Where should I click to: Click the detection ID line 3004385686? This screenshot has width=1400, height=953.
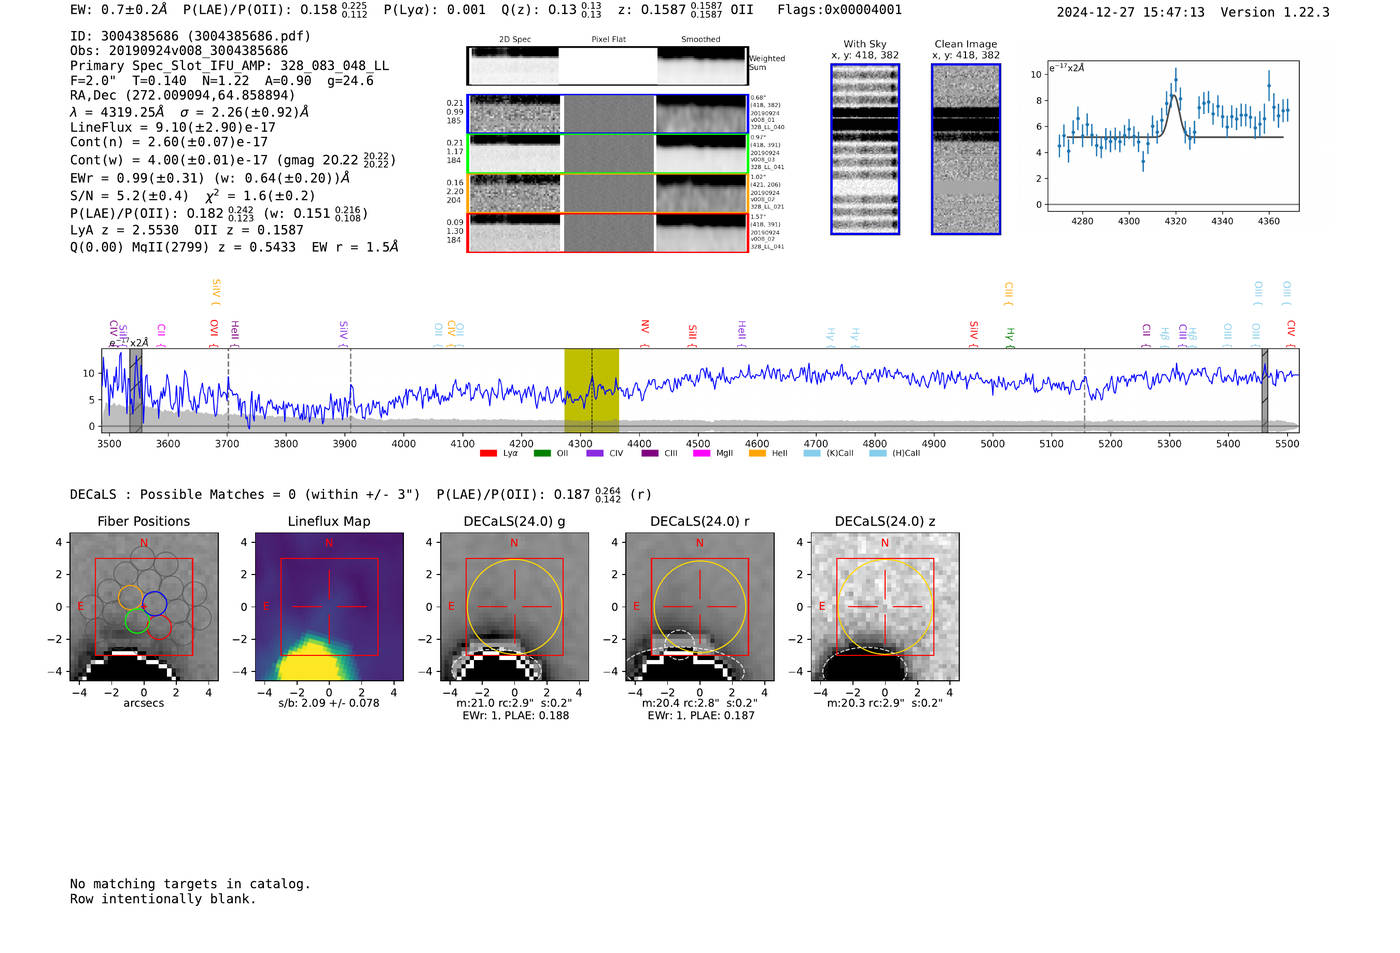point(190,36)
